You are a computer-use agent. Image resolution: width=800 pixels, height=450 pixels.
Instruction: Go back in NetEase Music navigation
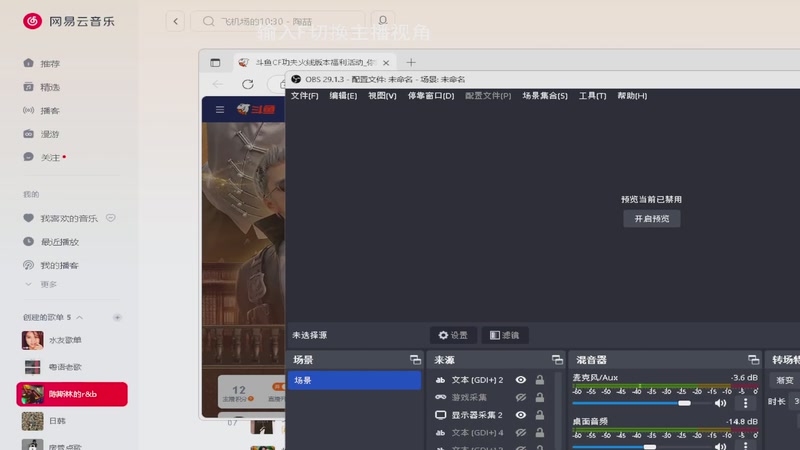tap(175, 21)
